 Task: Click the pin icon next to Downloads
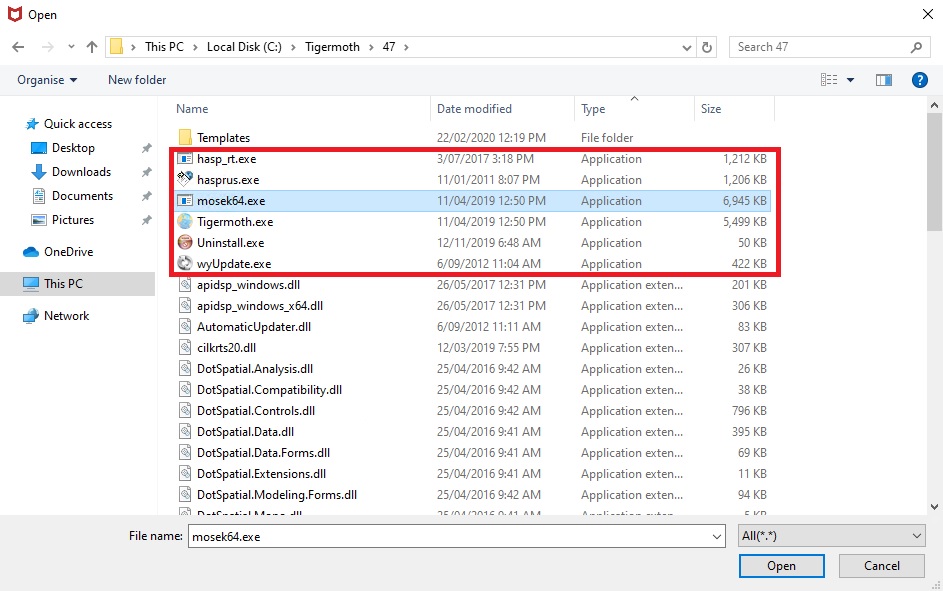[x=146, y=172]
